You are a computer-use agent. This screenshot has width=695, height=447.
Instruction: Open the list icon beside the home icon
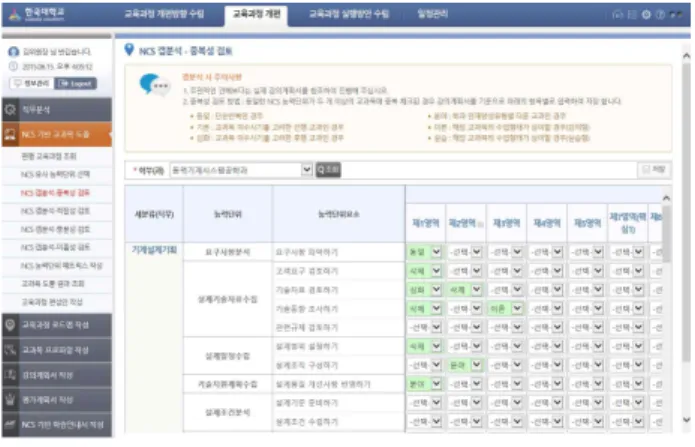coord(632,15)
